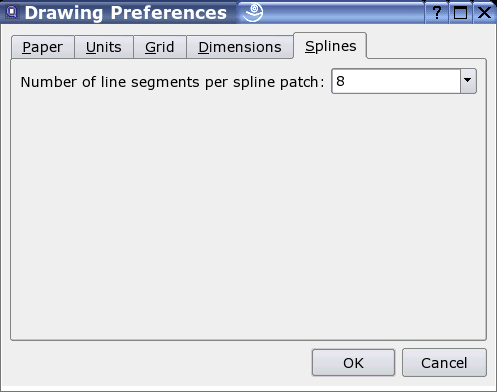Open the Units tab
The width and height of the screenshot is (497, 392).
click(x=104, y=47)
